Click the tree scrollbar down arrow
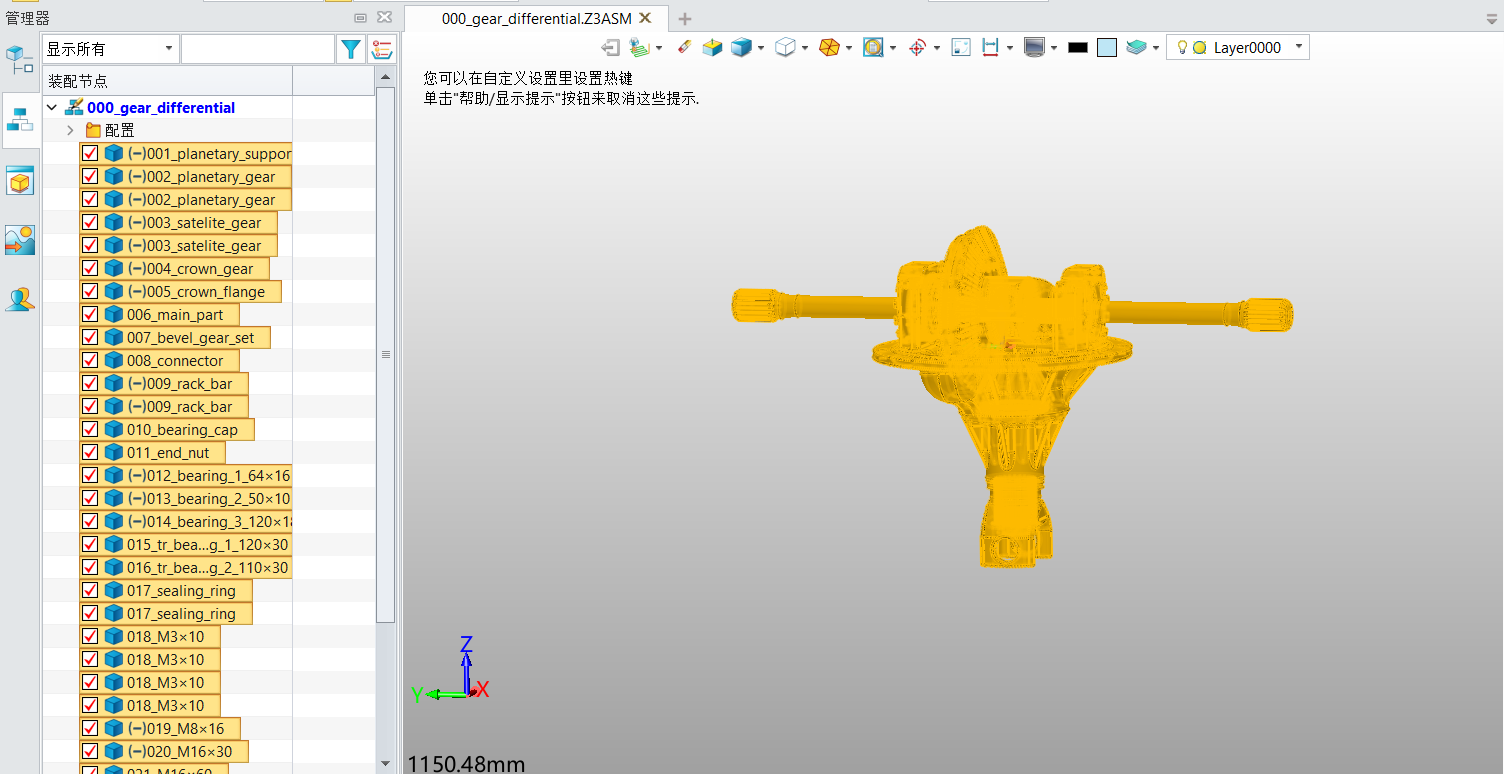 (386, 763)
